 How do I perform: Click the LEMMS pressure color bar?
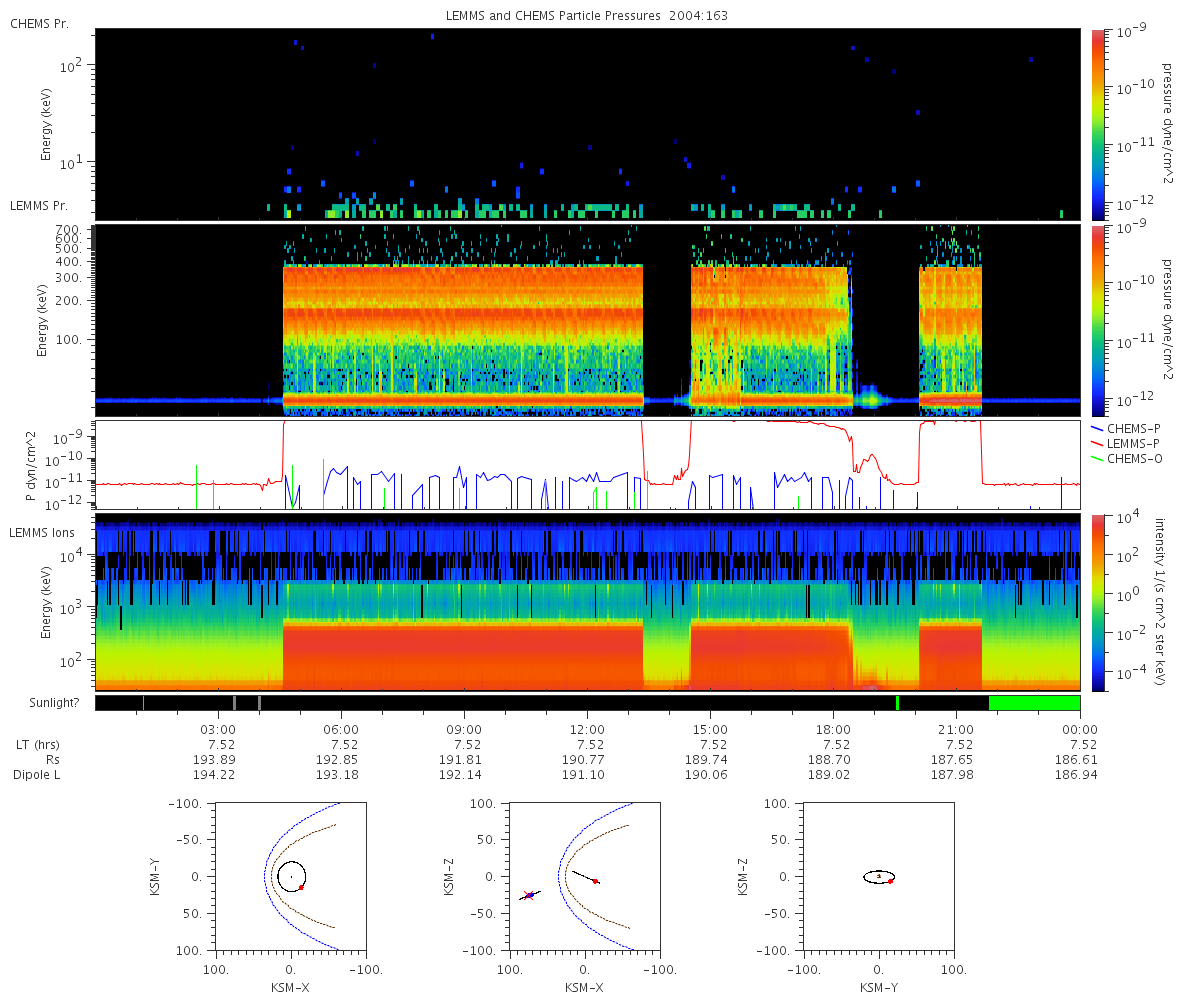[x=1098, y=320]
